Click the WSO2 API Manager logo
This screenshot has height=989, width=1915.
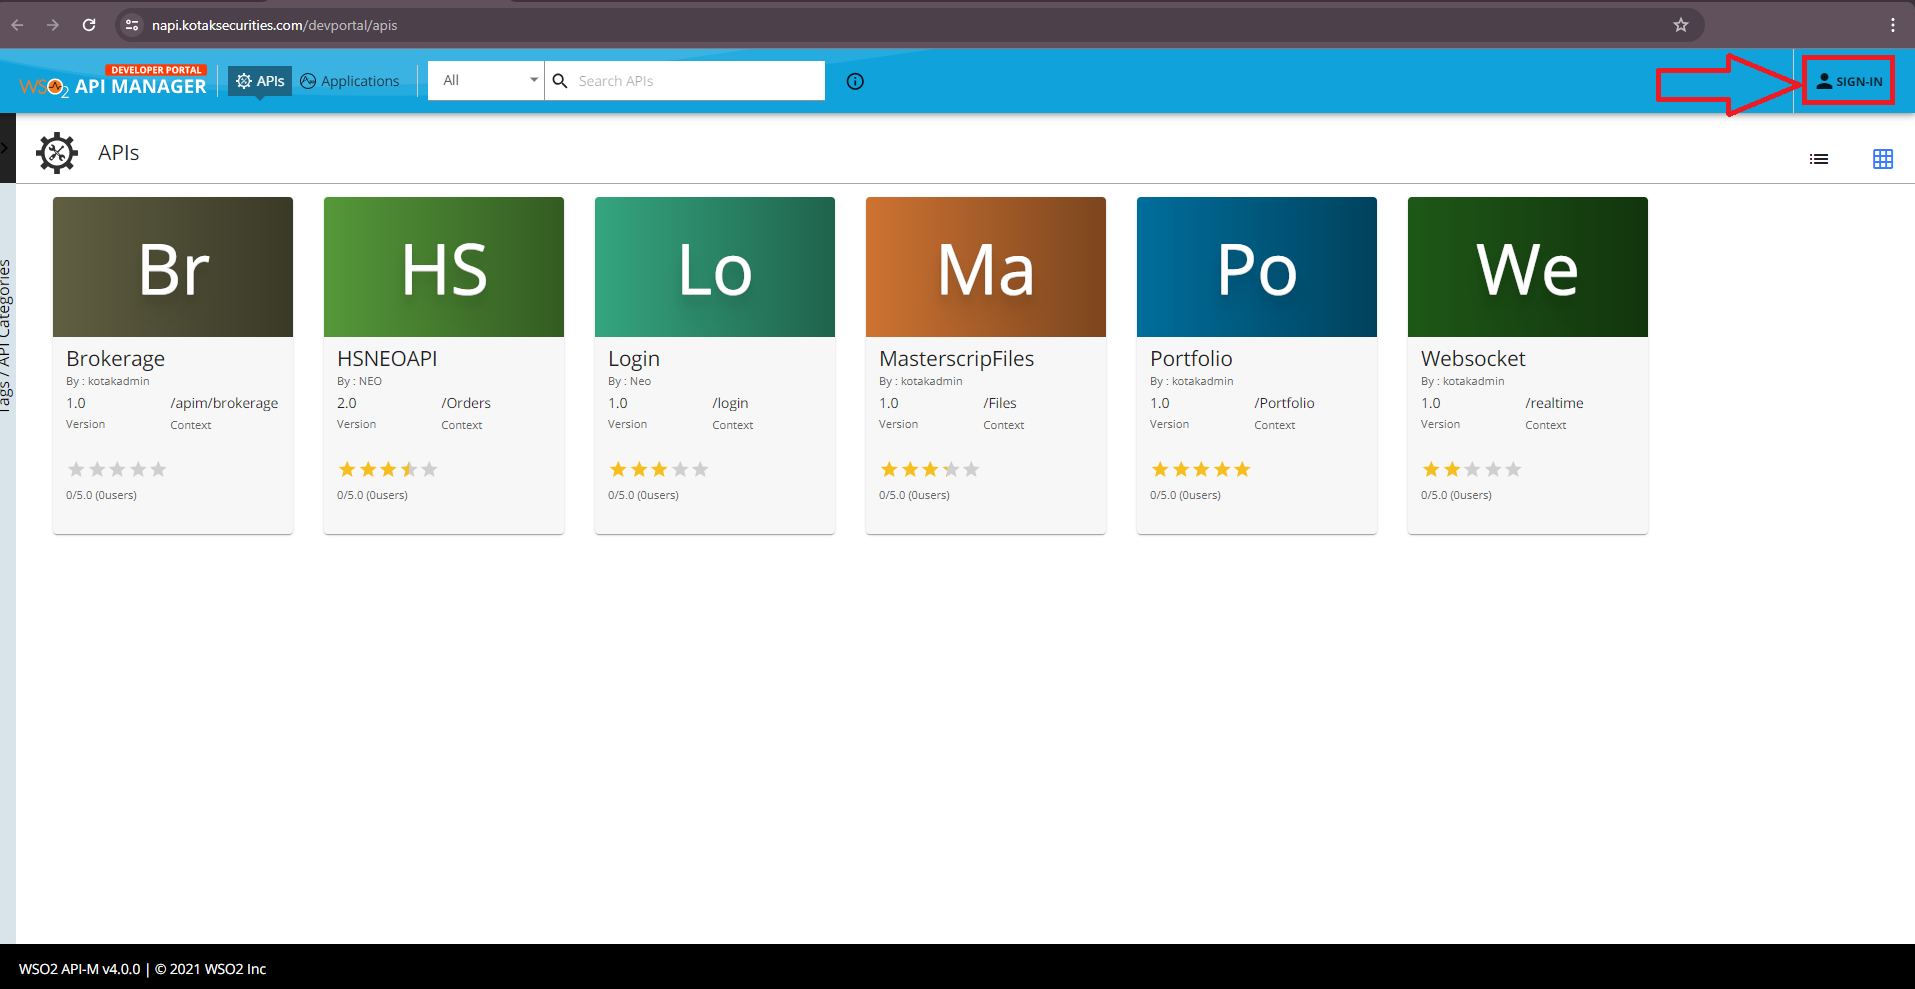[x=113, y=81]
